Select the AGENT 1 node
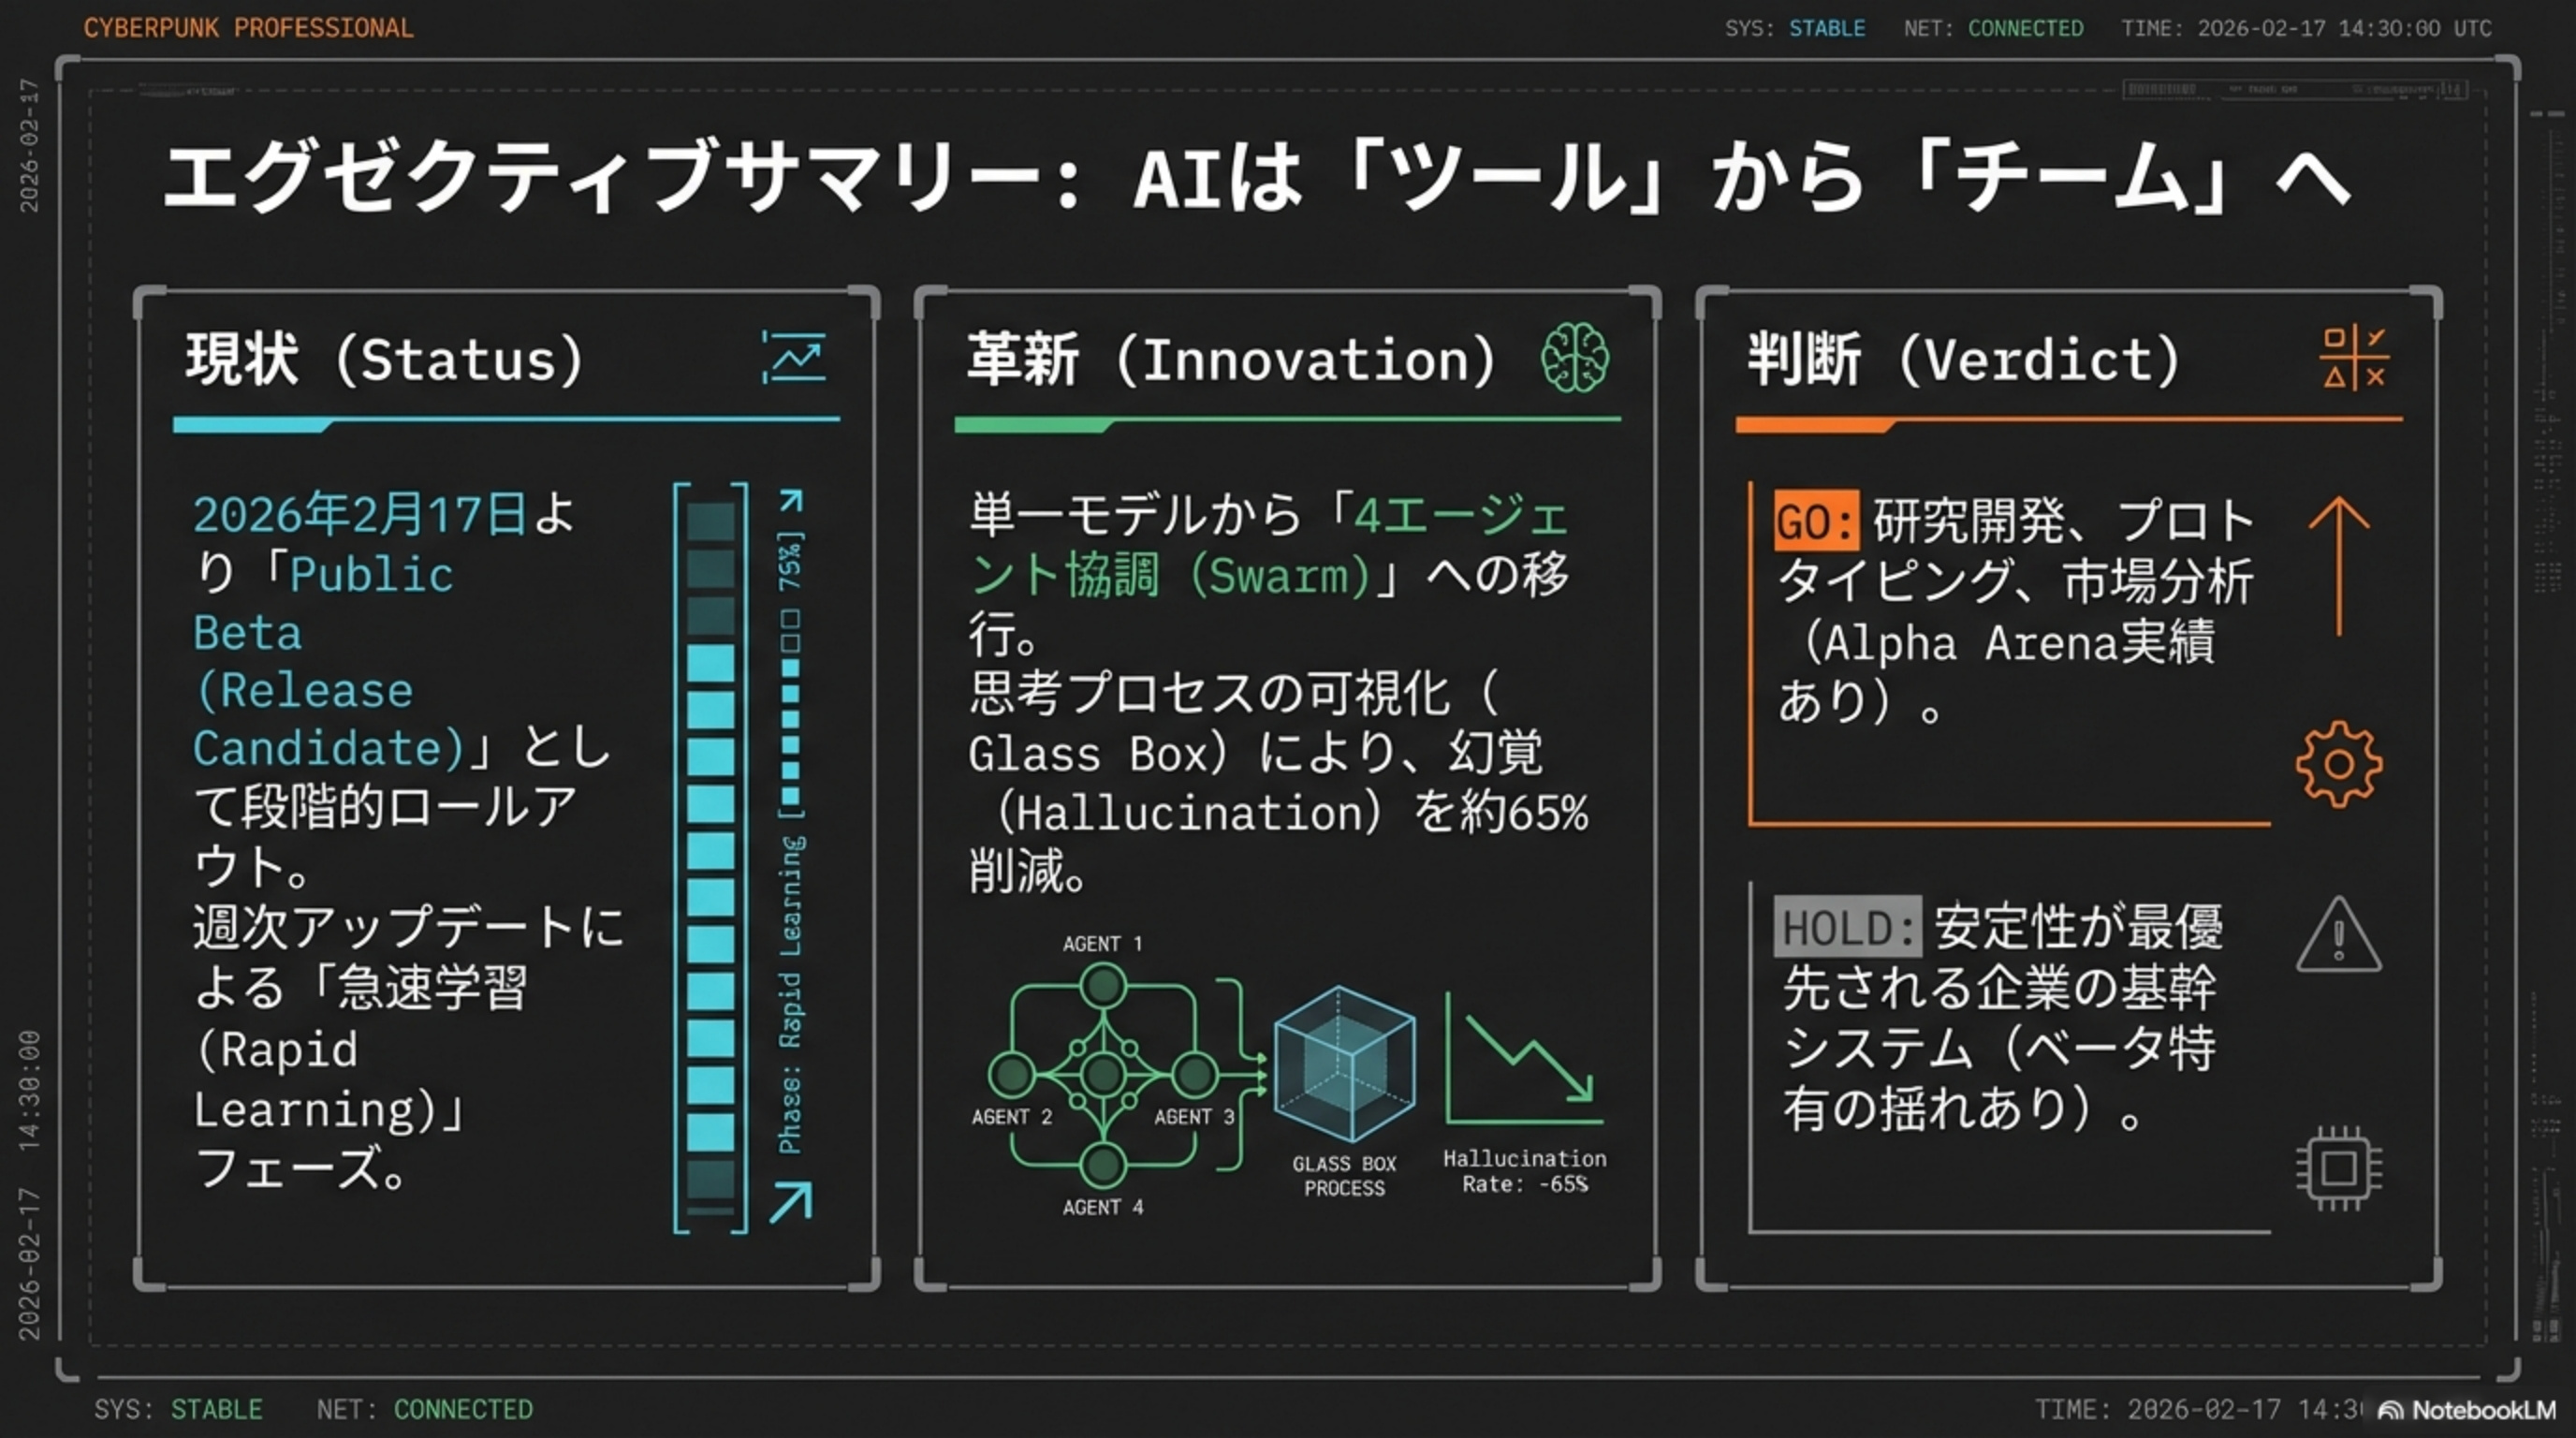 coord(1103,986)
